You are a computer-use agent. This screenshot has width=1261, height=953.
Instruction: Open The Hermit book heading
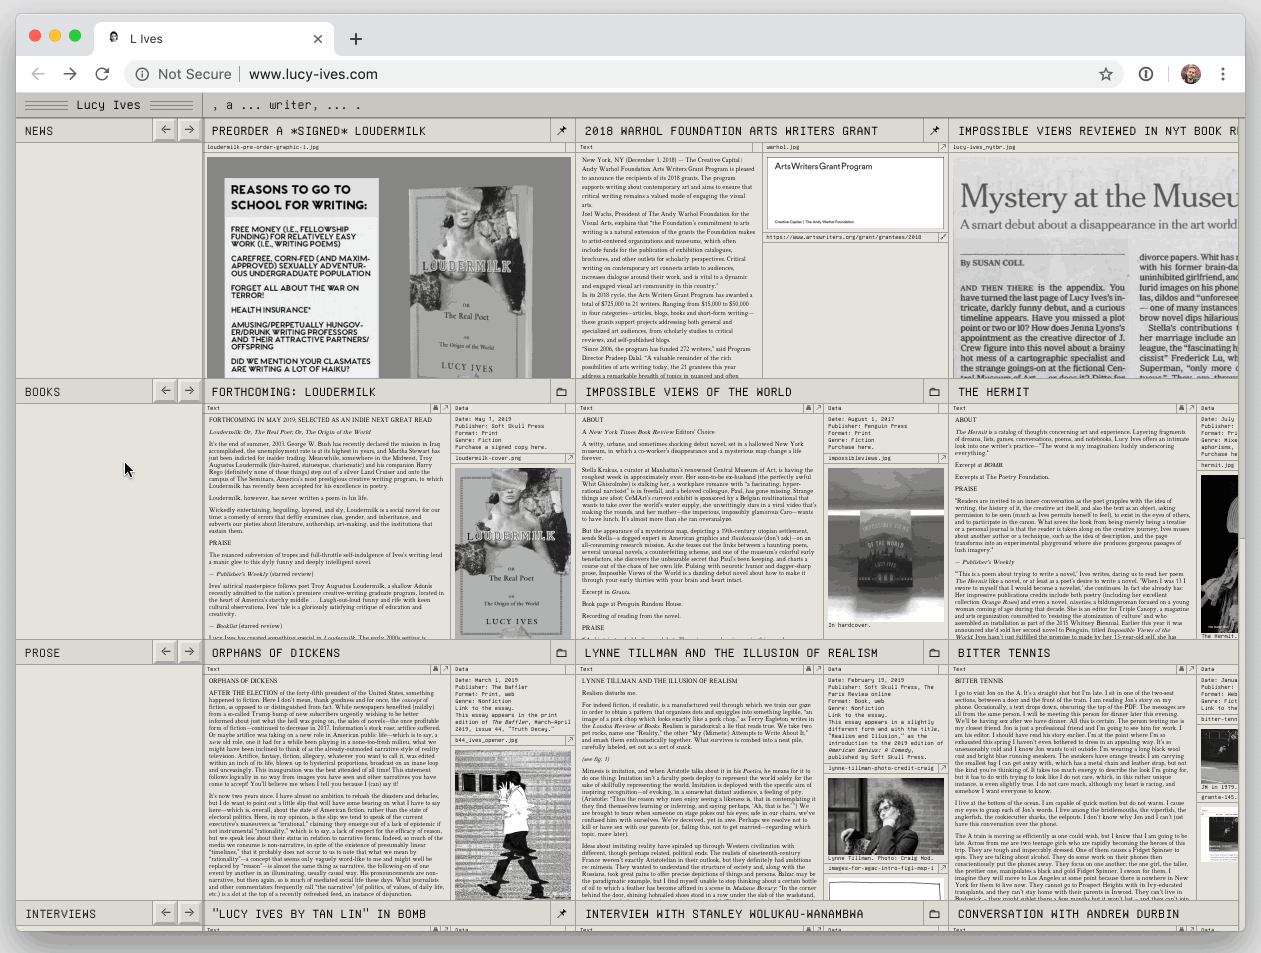point(993,392)
